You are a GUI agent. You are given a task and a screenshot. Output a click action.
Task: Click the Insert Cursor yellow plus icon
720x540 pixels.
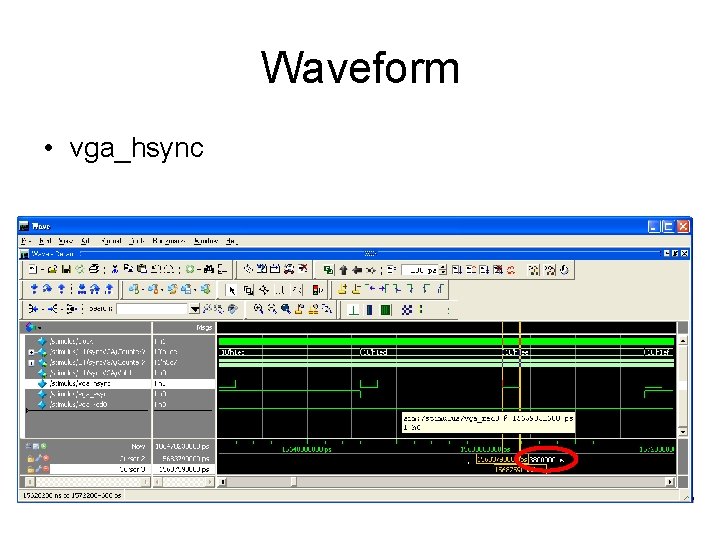342,289
